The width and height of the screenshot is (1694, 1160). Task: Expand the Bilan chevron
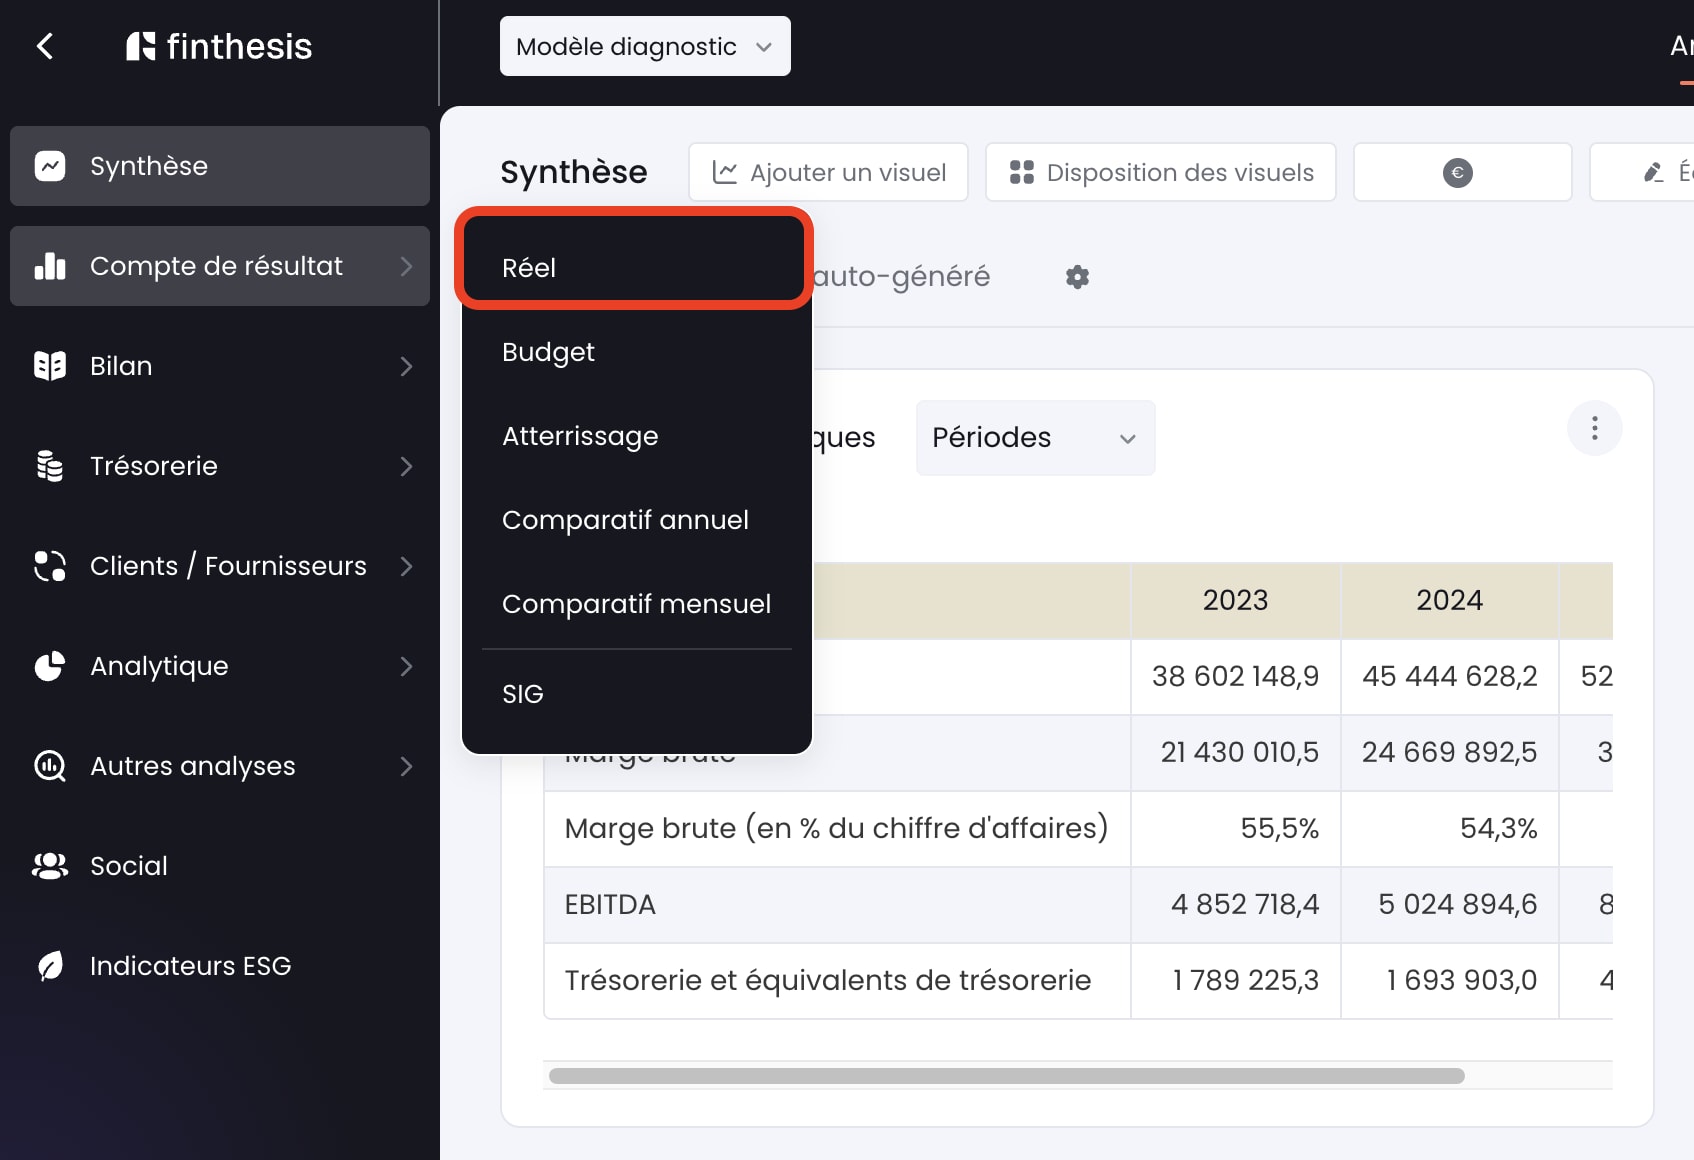(406, 366)
